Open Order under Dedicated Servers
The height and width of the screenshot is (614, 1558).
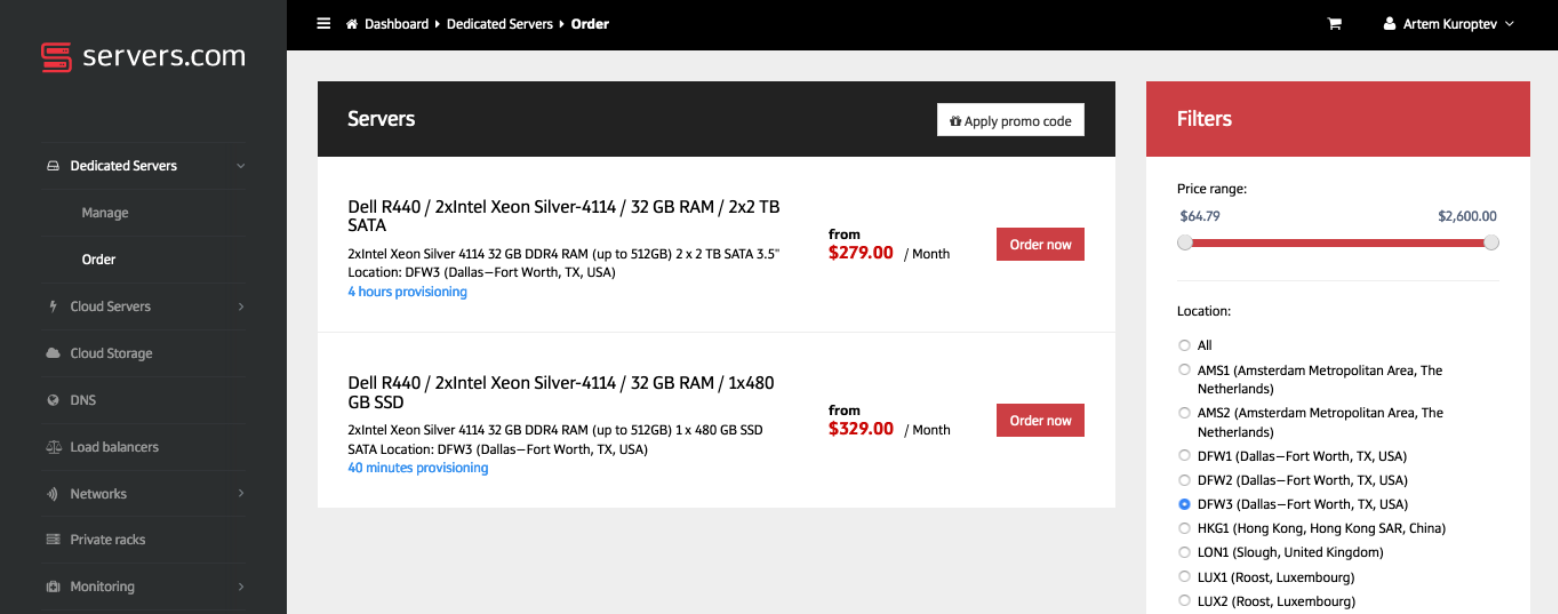[99, 259]
